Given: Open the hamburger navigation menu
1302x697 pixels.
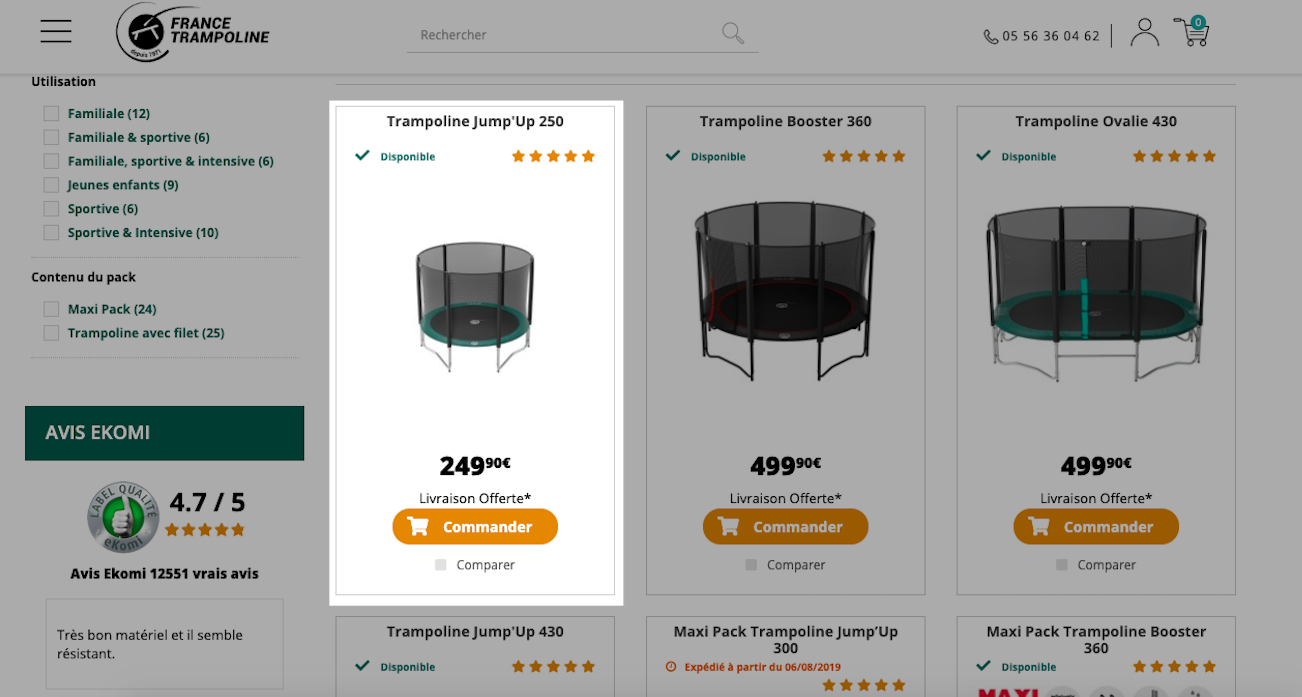Looking at the screenshot, I should [x=56, y=31].
